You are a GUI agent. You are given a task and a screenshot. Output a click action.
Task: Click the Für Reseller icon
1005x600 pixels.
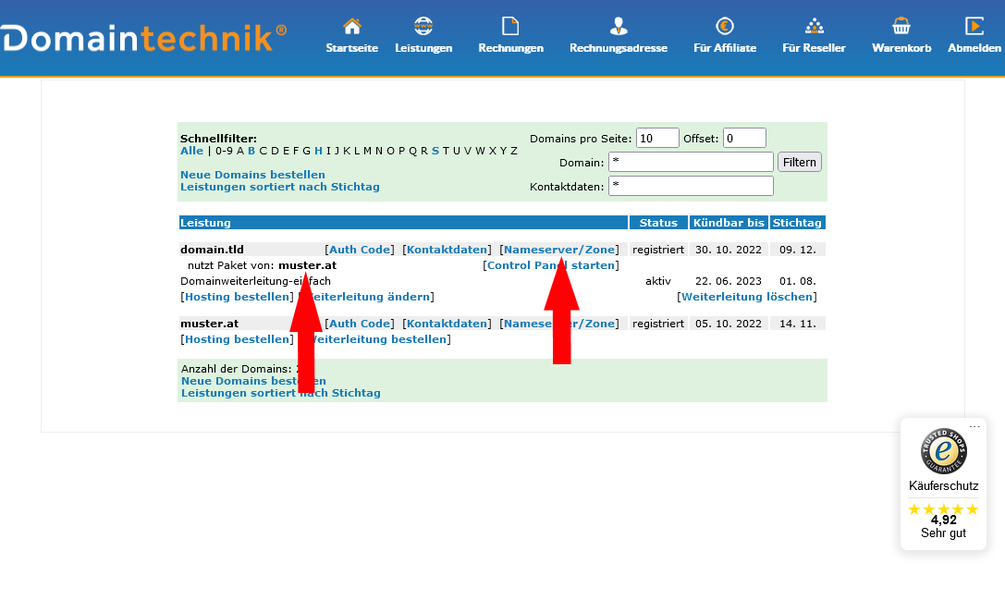click(813, 26)
